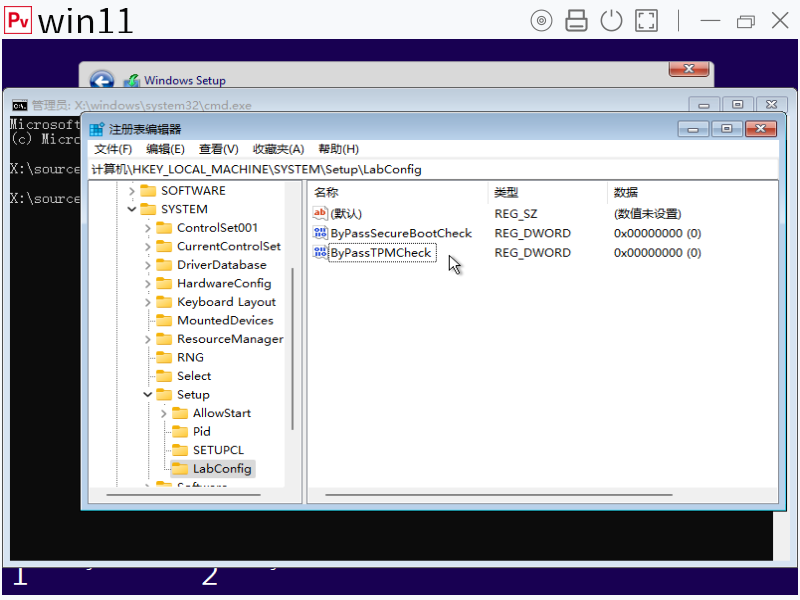Click ByPassTPMCheck data 0x00000000 (0)
This screenshot has width=800, height=600.
coord(657,253)
